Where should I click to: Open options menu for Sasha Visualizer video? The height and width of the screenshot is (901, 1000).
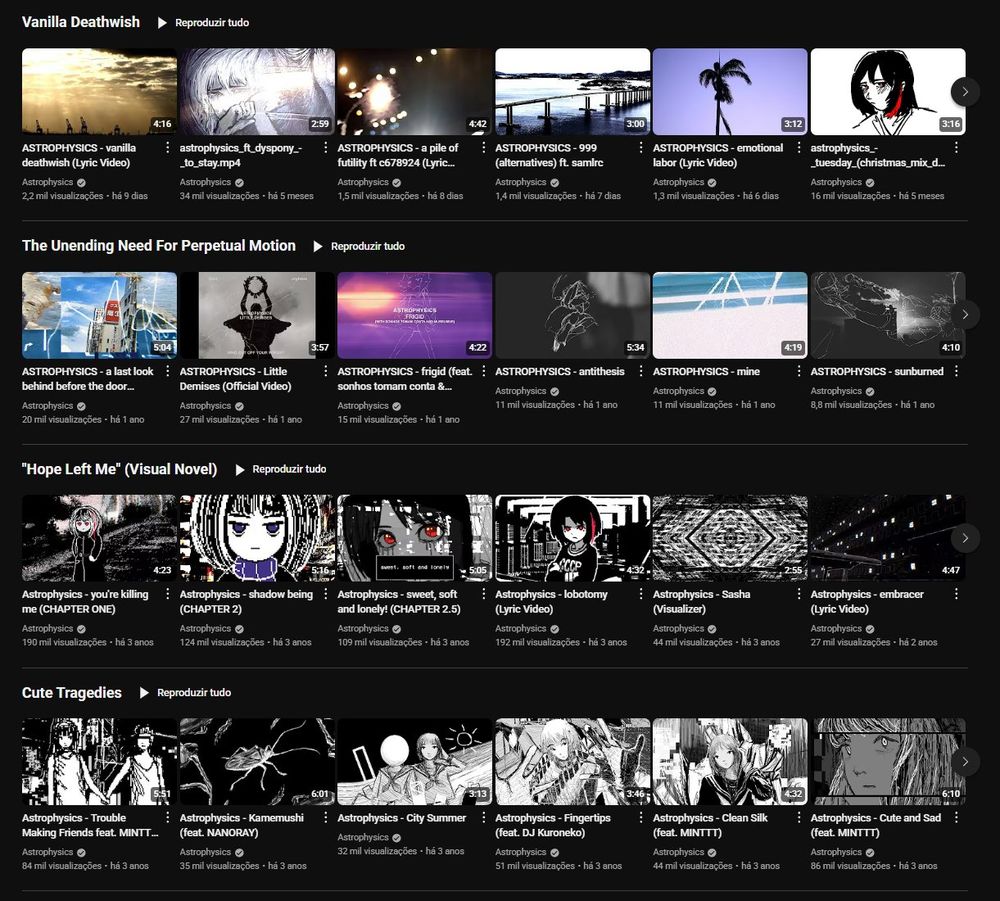[x=798, y=594]
